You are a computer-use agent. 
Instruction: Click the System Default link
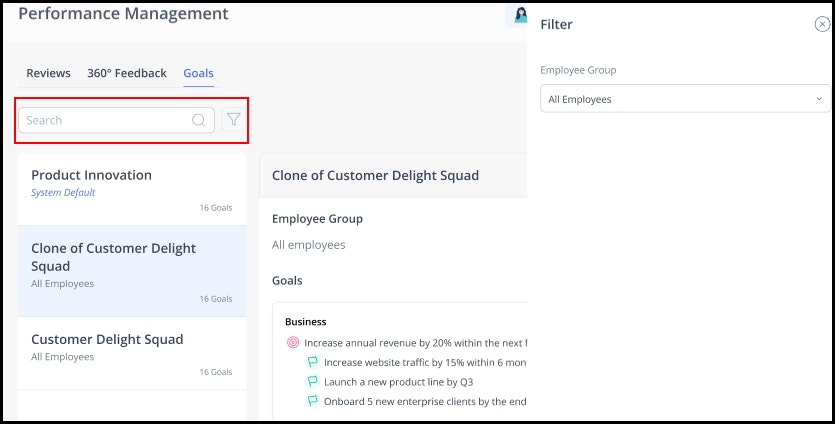click(63, 193)
